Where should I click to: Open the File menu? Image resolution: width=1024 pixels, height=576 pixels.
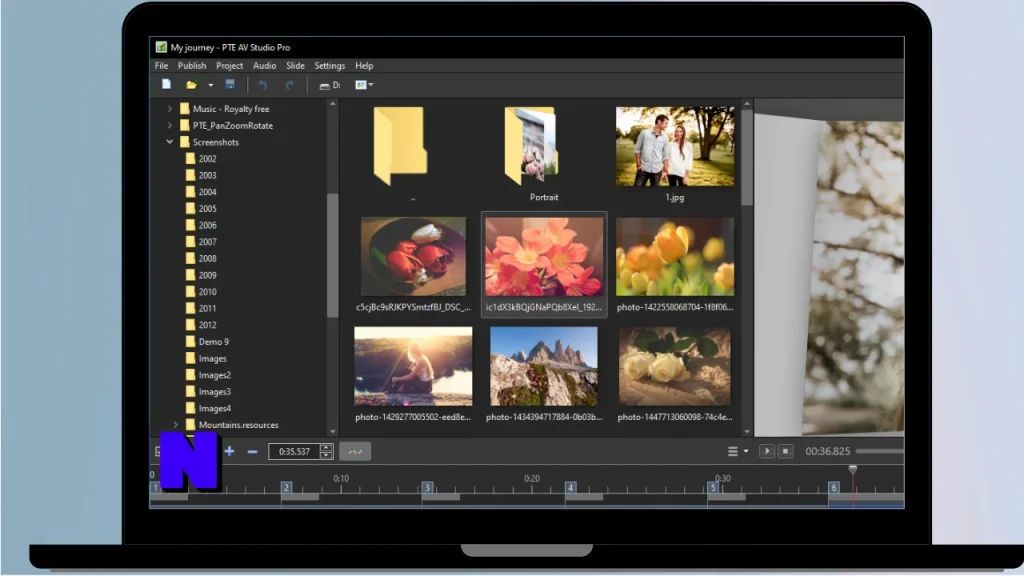coord(161,65)
